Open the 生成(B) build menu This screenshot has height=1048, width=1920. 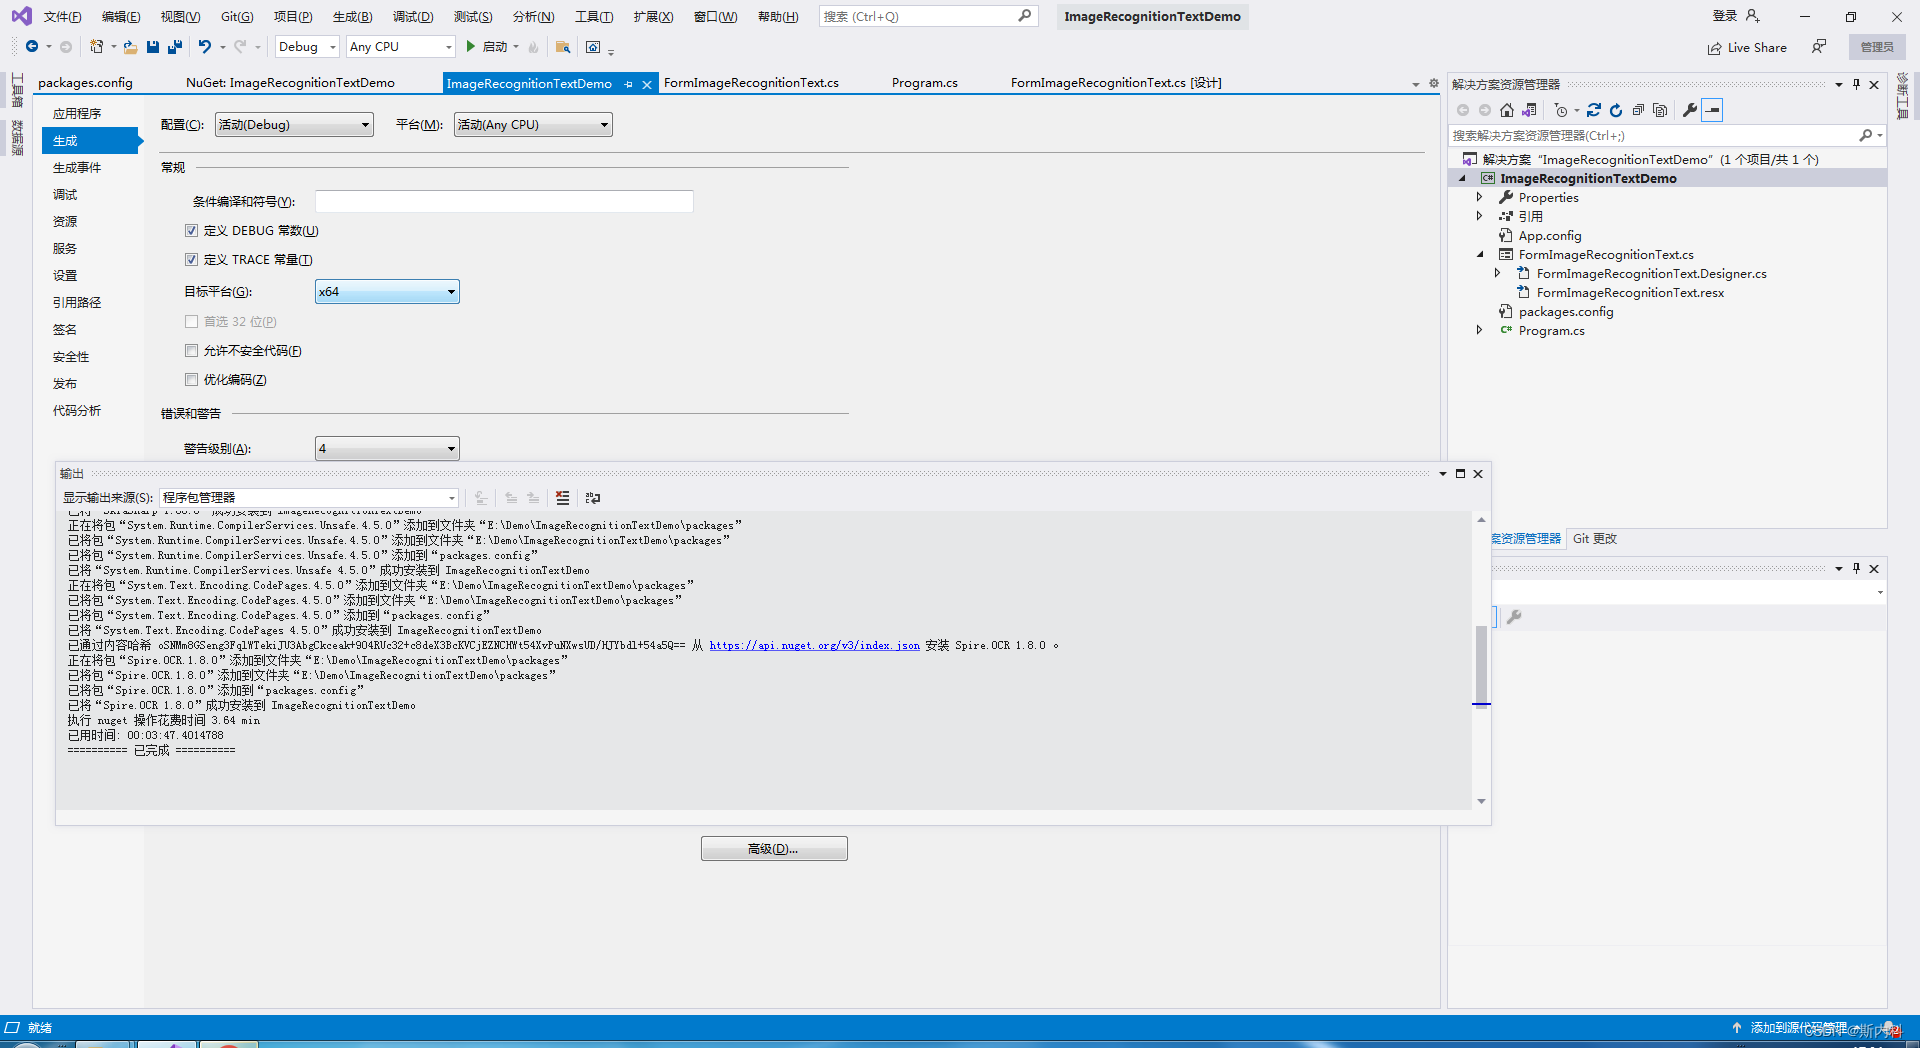352,16
